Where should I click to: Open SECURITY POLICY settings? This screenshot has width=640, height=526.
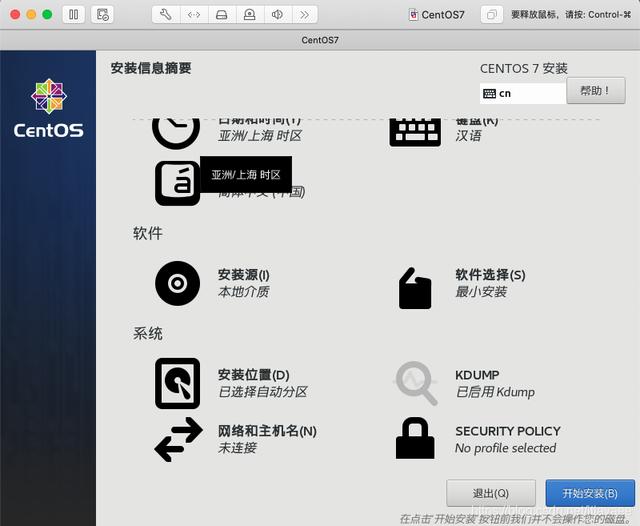pos(508,431)
